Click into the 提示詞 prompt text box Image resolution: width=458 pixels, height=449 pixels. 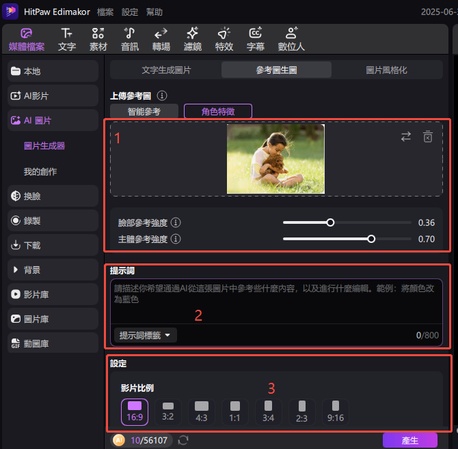point(276,301)
